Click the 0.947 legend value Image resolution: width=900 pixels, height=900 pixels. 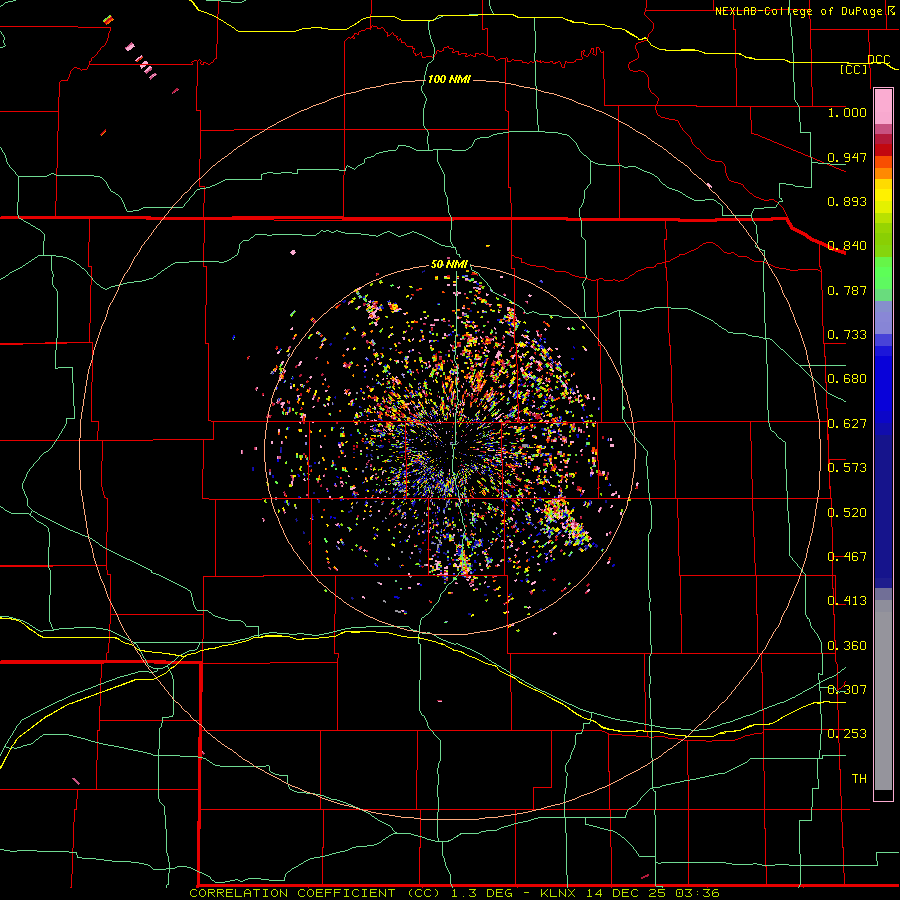click(x=847, y=157)
